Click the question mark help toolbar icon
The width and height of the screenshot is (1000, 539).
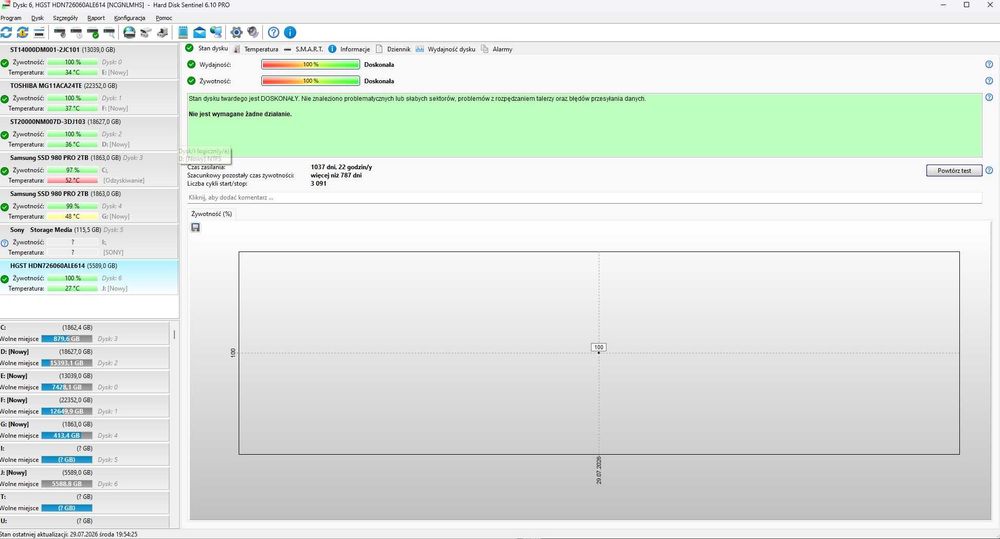click(274, 33)
